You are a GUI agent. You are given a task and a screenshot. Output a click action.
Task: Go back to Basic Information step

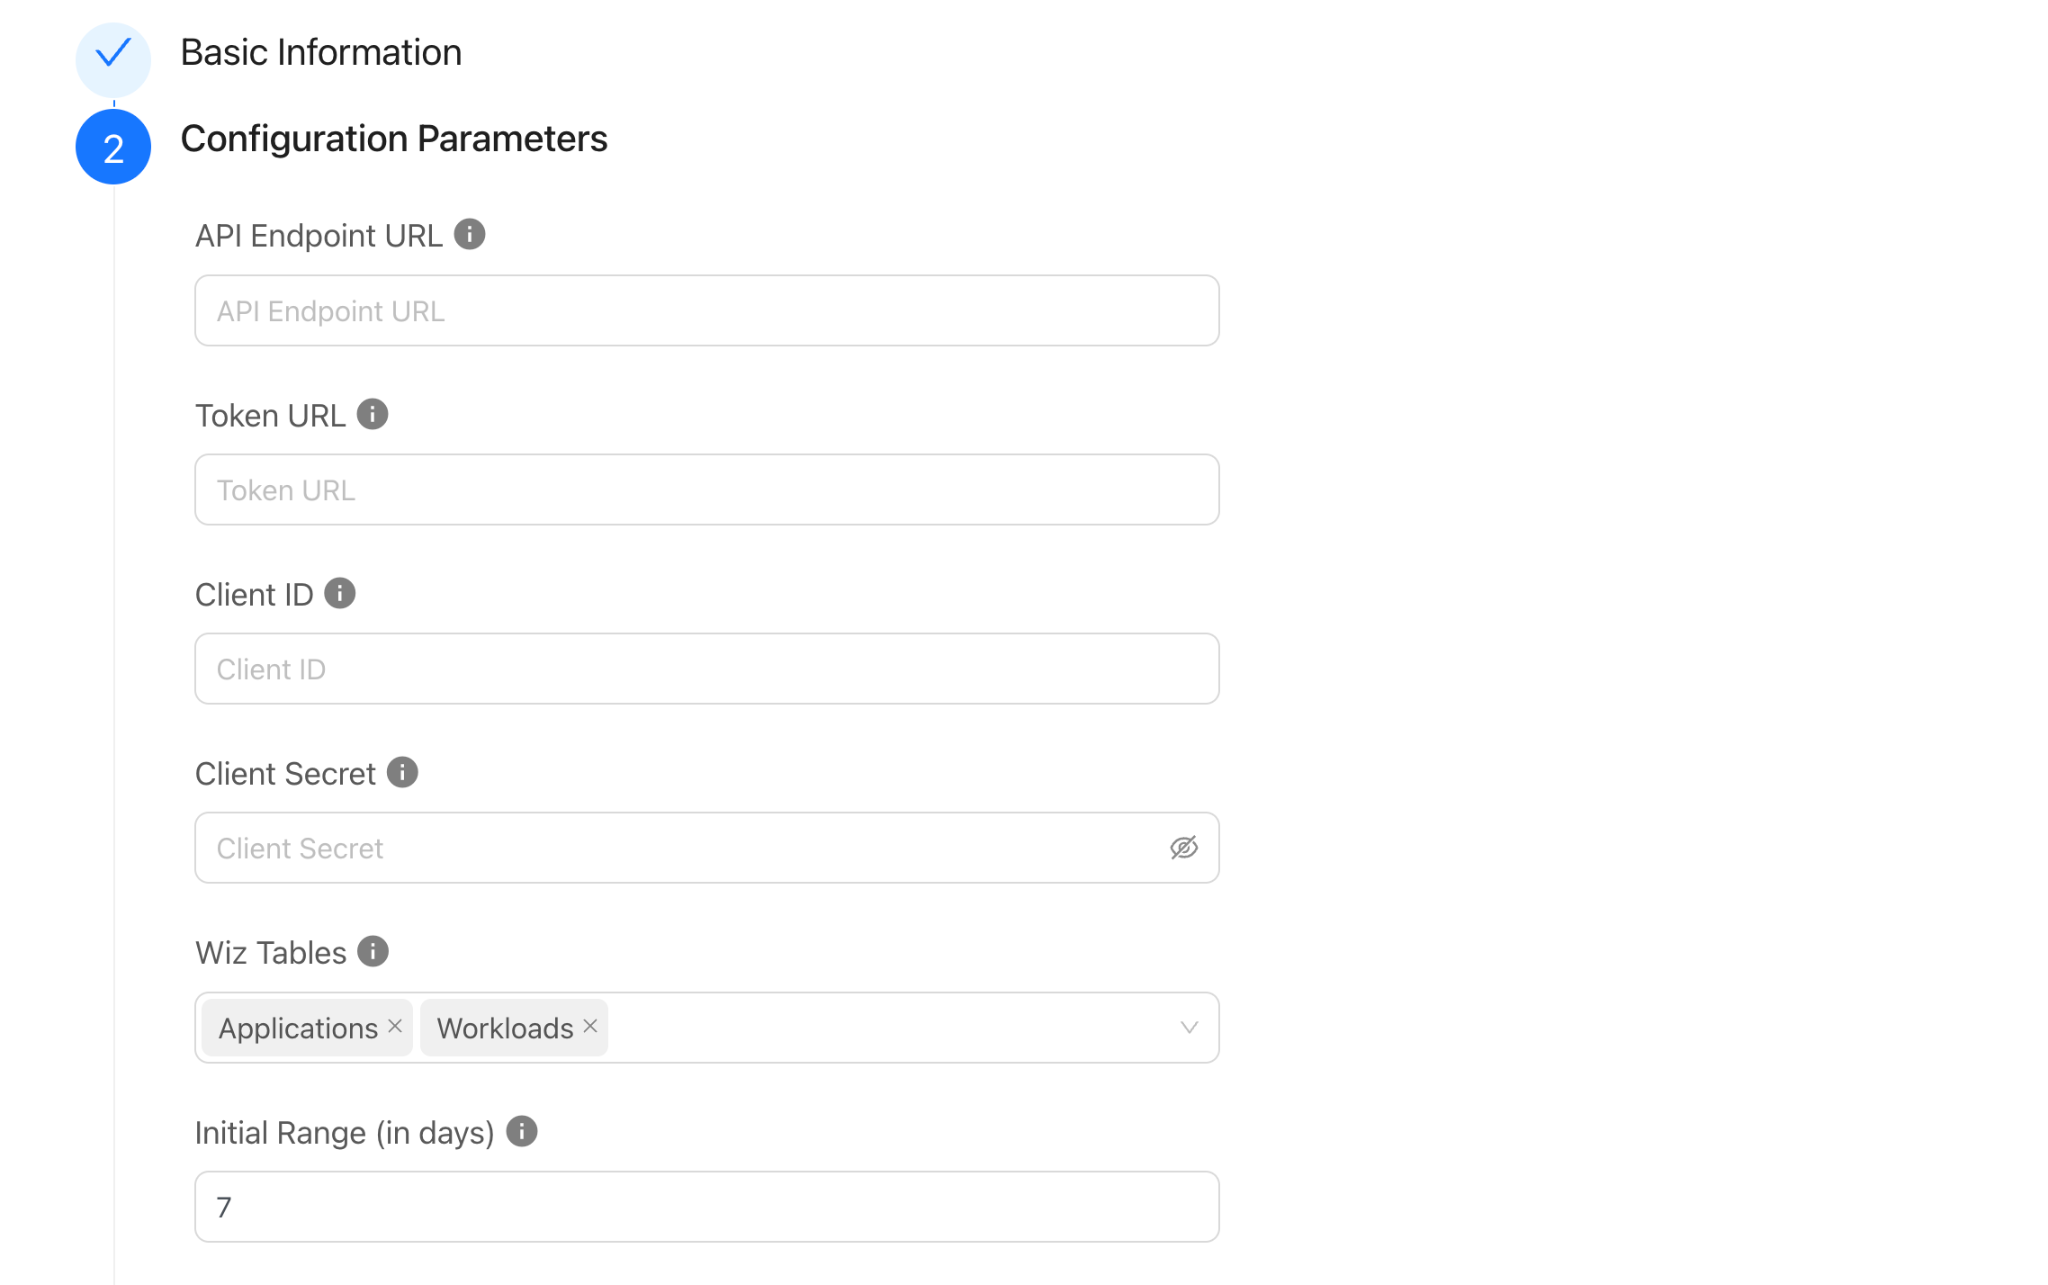tap(321, 52)
